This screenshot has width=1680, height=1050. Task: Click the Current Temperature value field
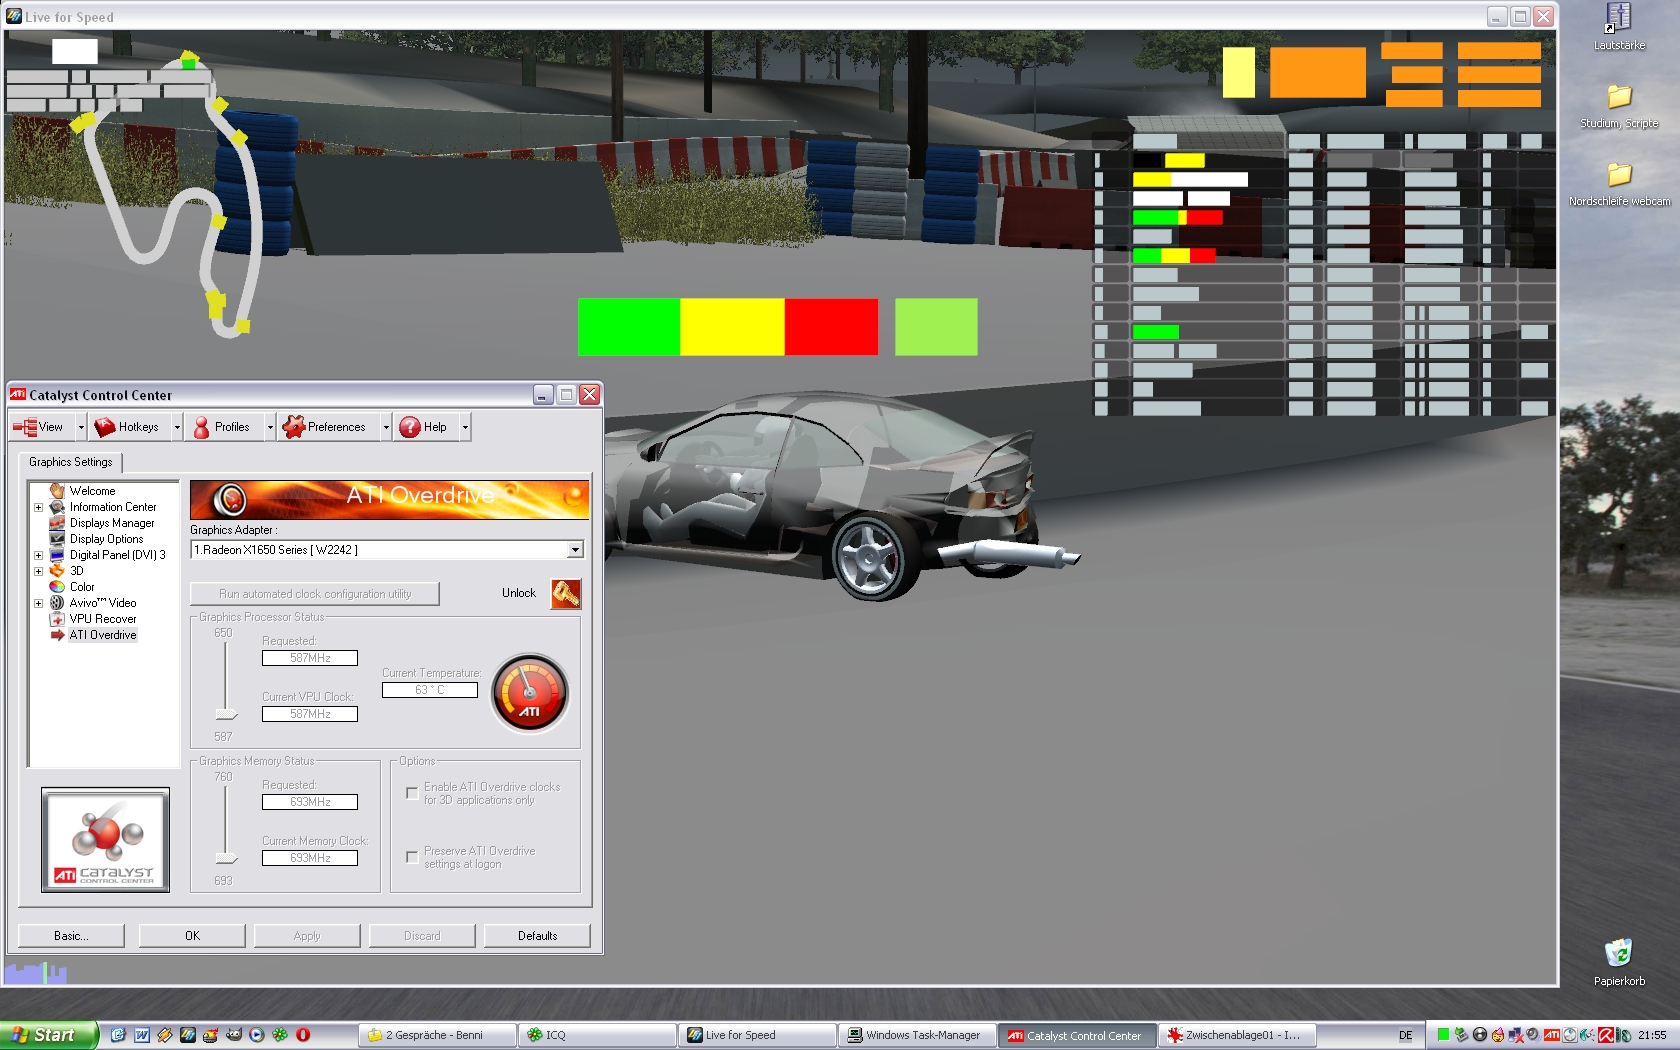pos(430,690)
